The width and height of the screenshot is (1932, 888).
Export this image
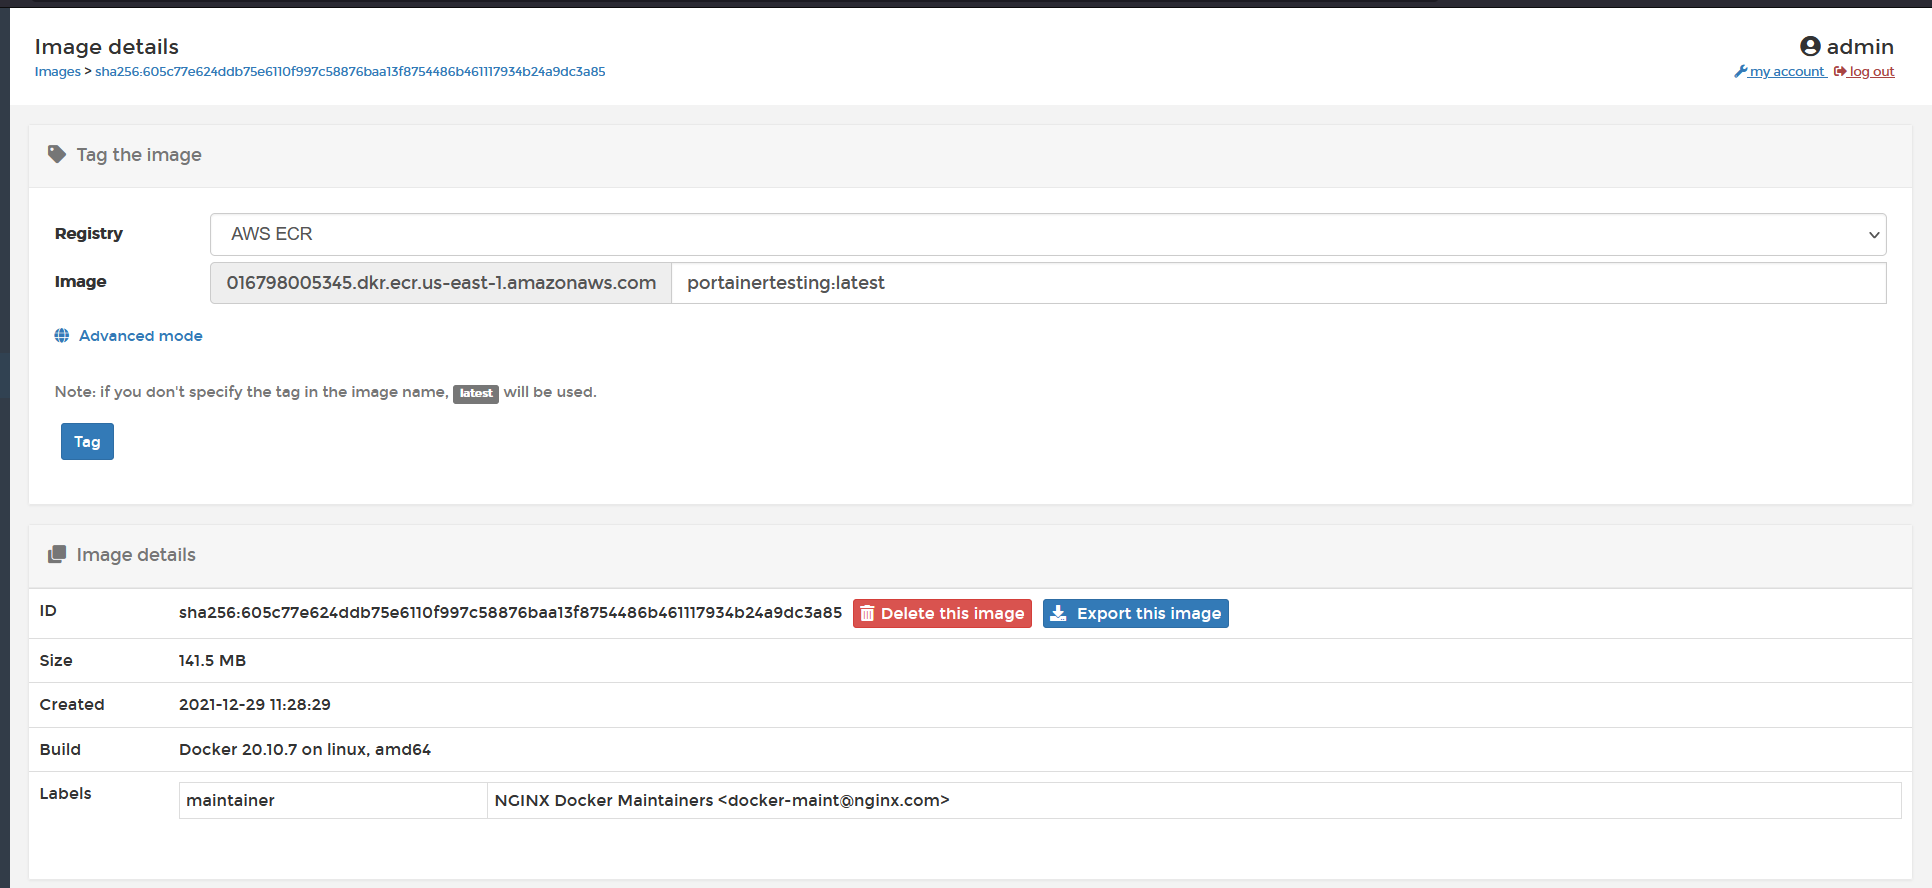(1136, 614)
